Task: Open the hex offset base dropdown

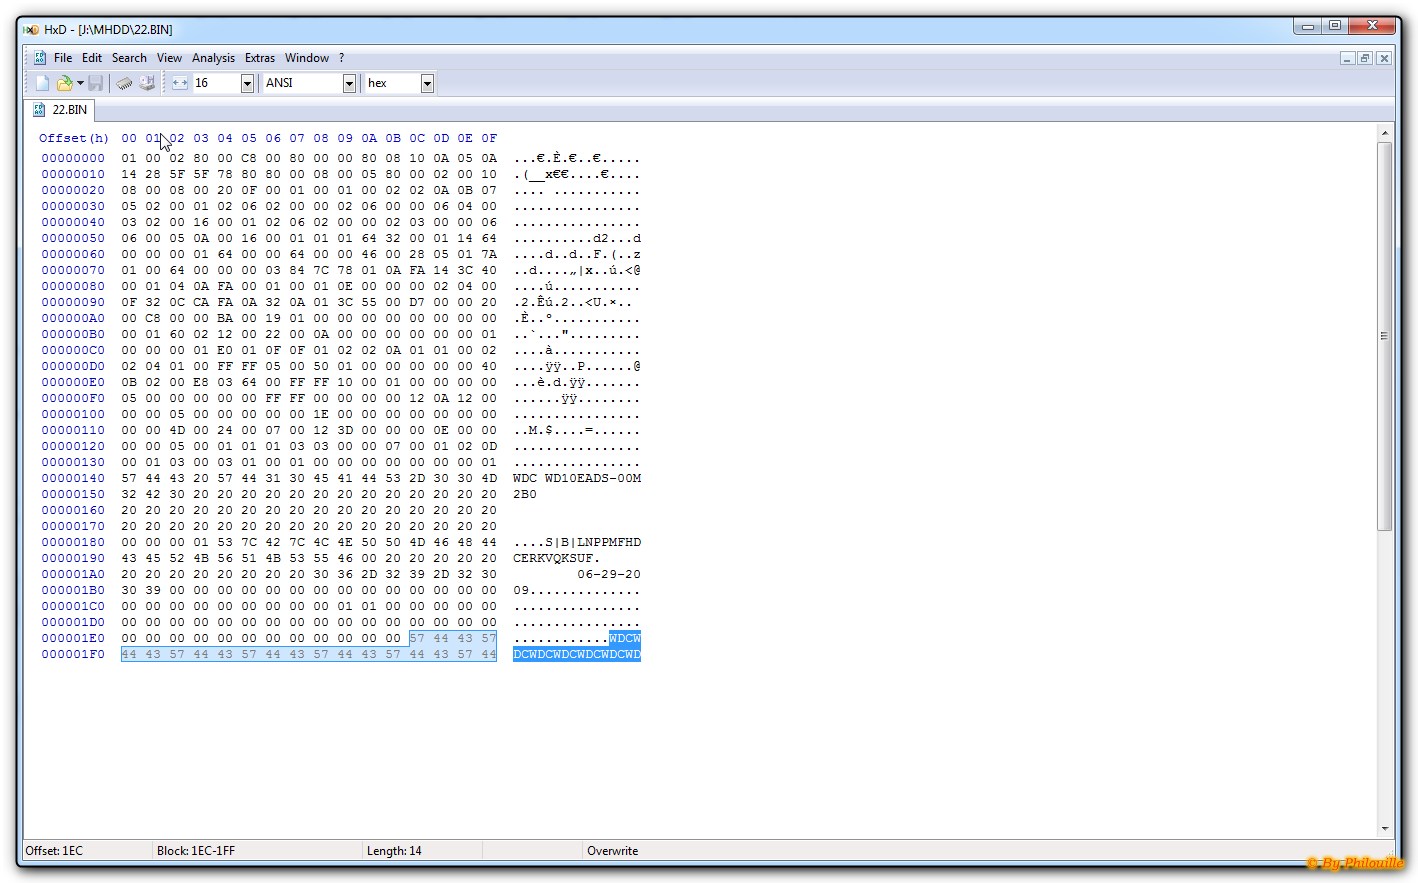Action: 427,84
